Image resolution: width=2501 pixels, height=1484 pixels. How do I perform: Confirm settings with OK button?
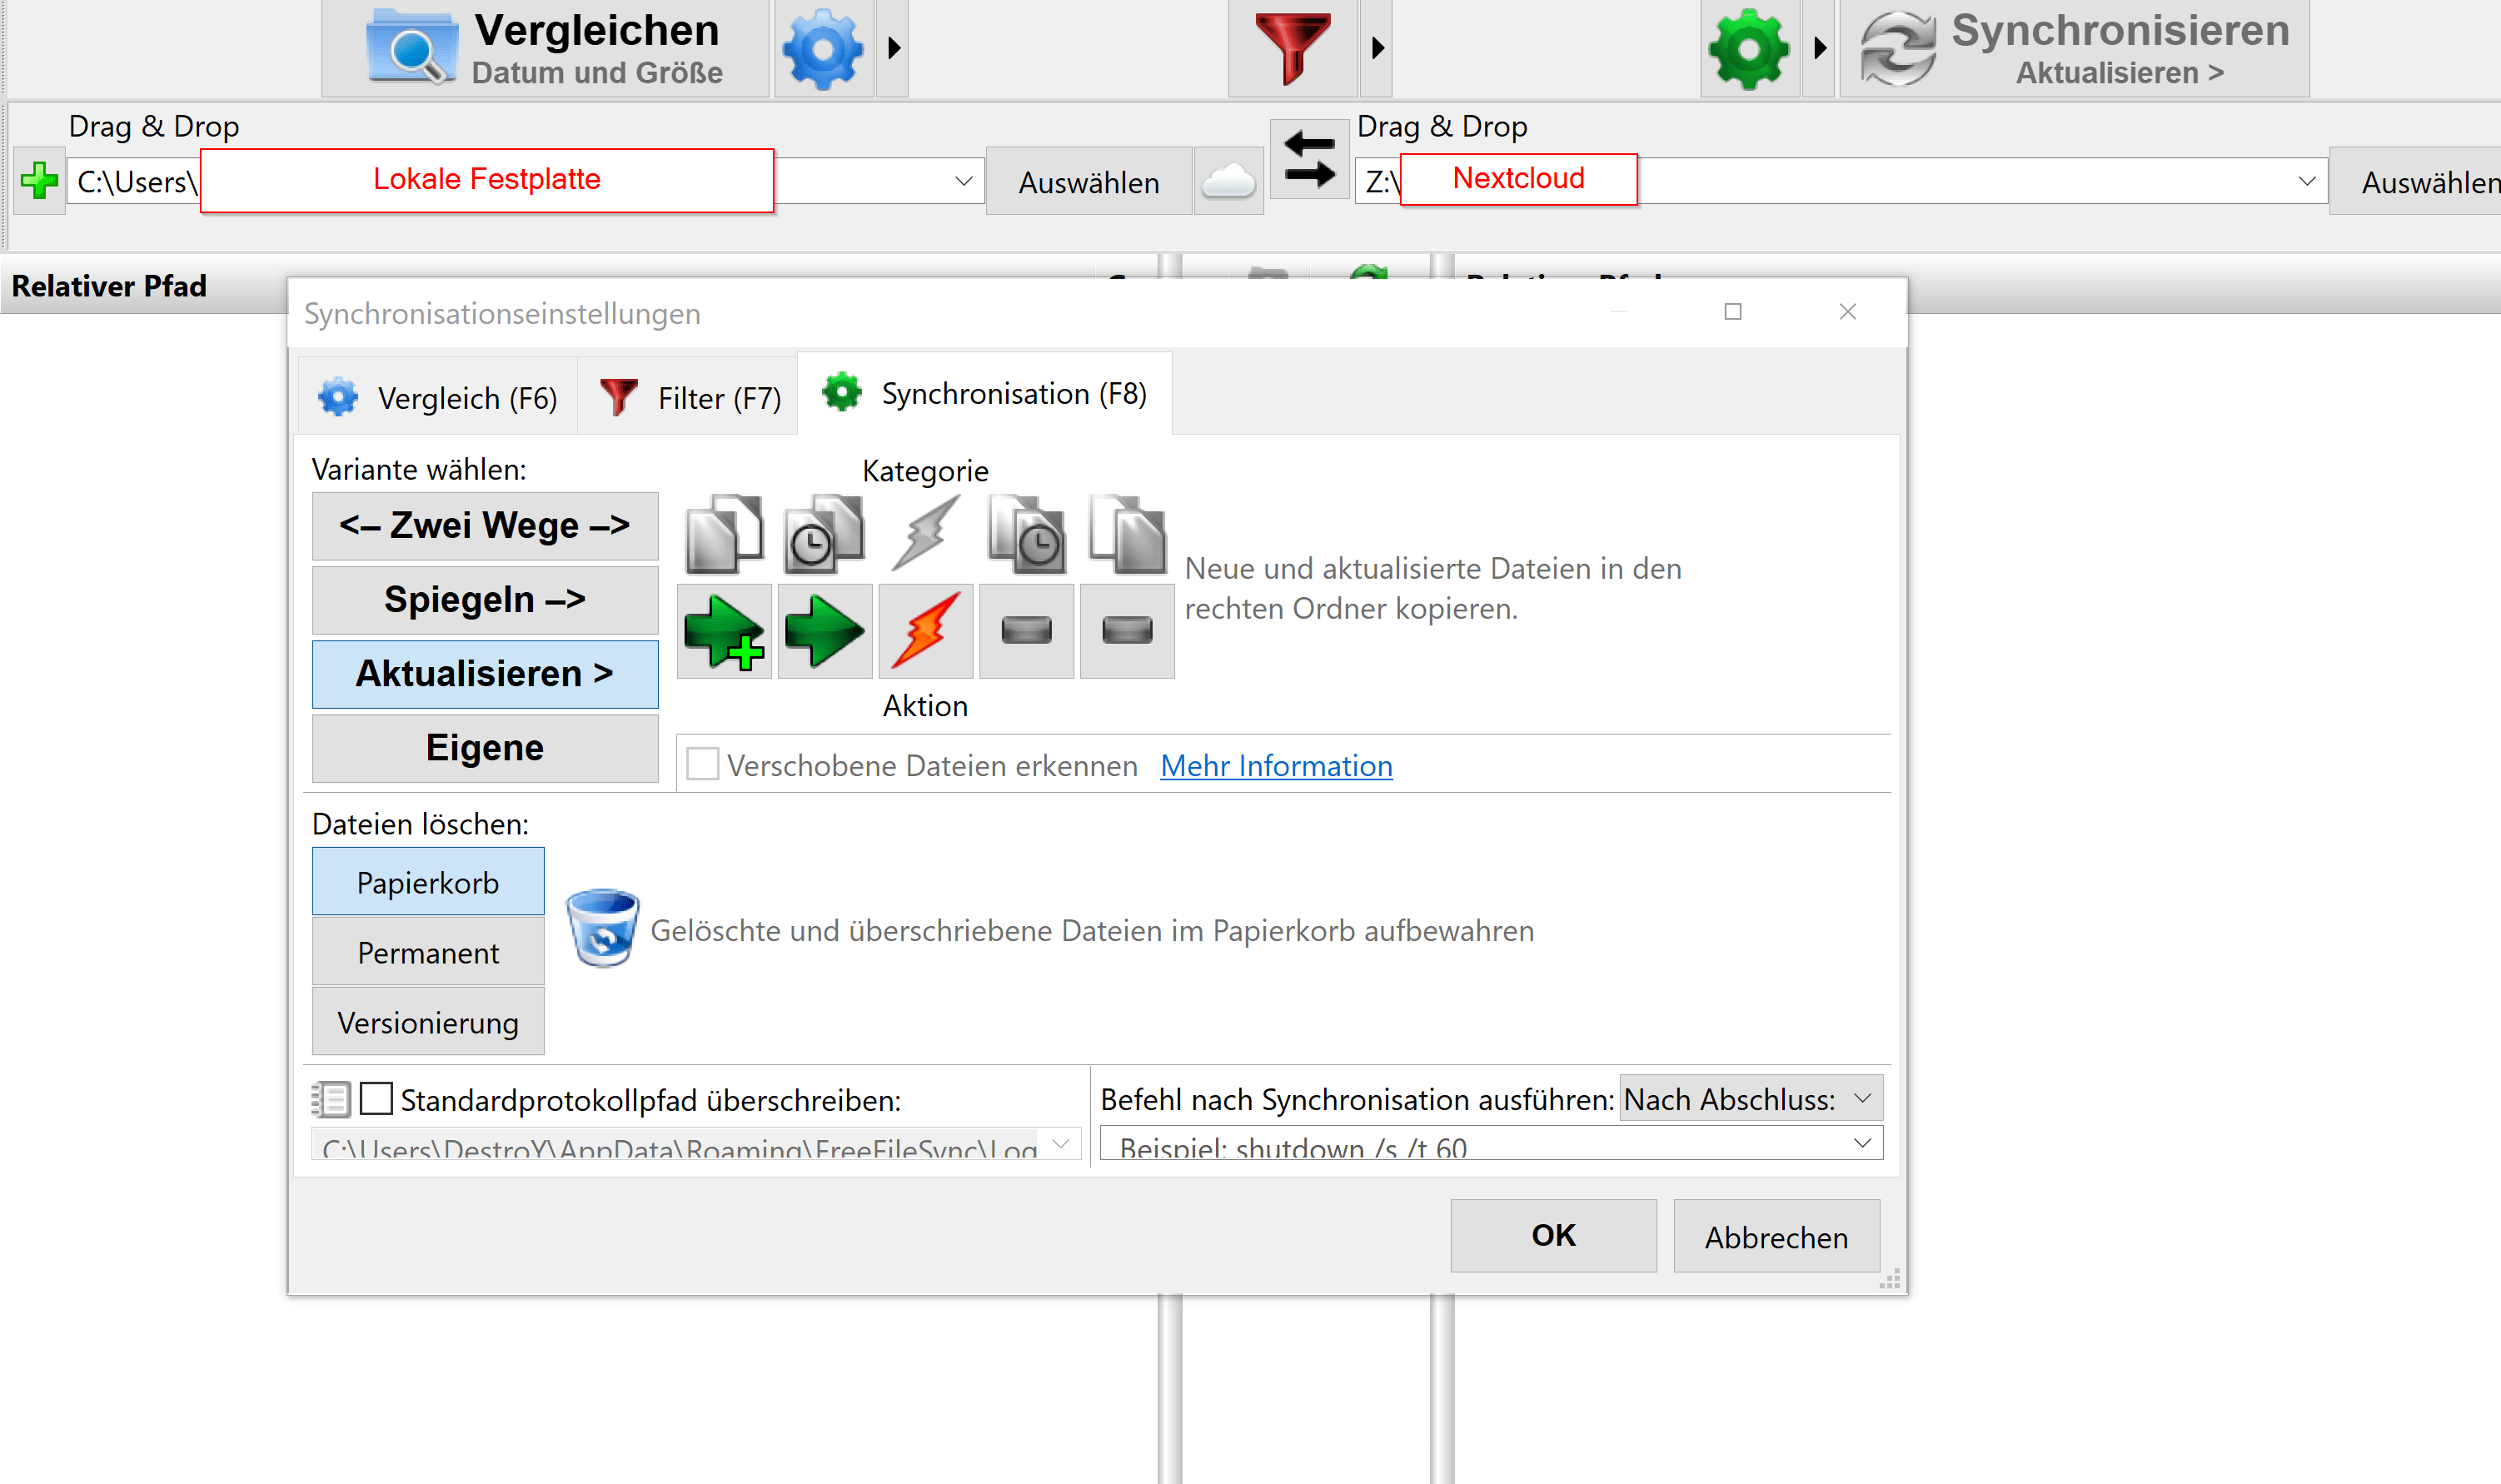click(x=1553, y=1236)
